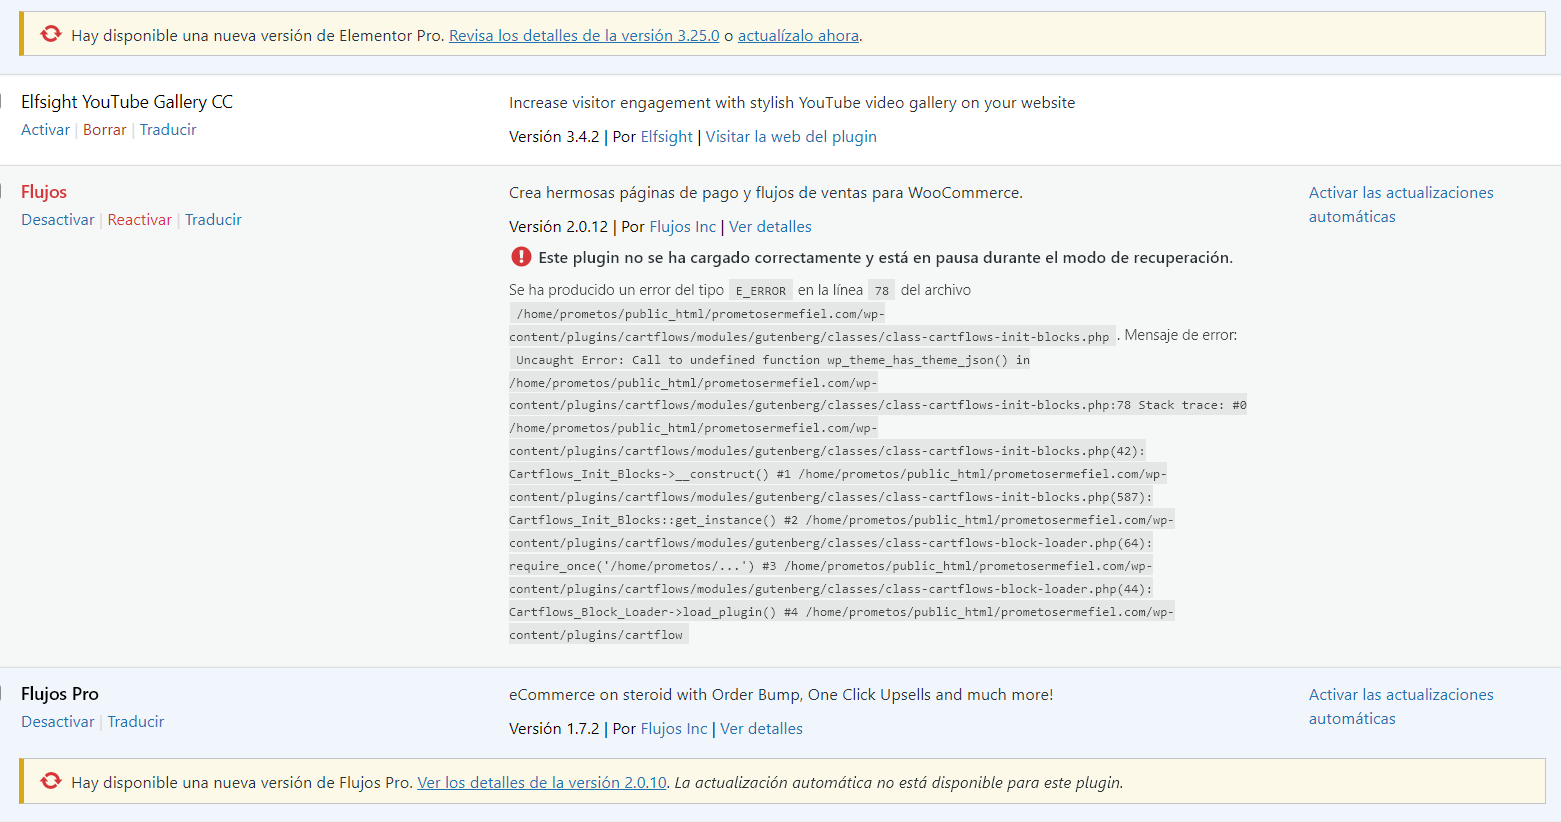Delete Elfsight YouTube Gallery via Borrar
1561x822 pixels.
click(x=105, y=129)
